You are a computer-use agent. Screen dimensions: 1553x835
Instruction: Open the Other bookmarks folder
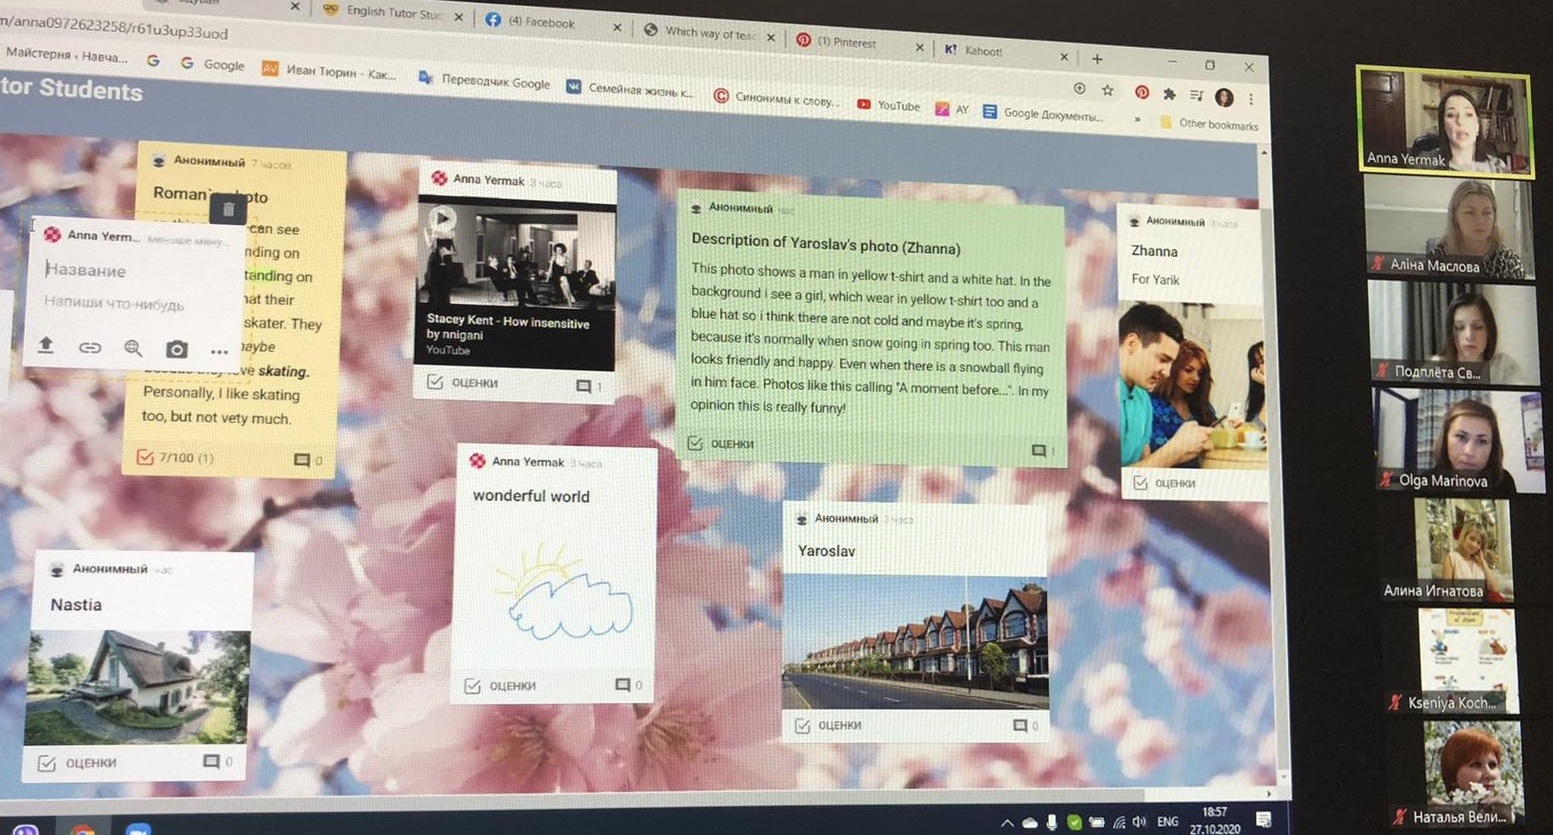pyautogui.click(x=1209, y=124)
